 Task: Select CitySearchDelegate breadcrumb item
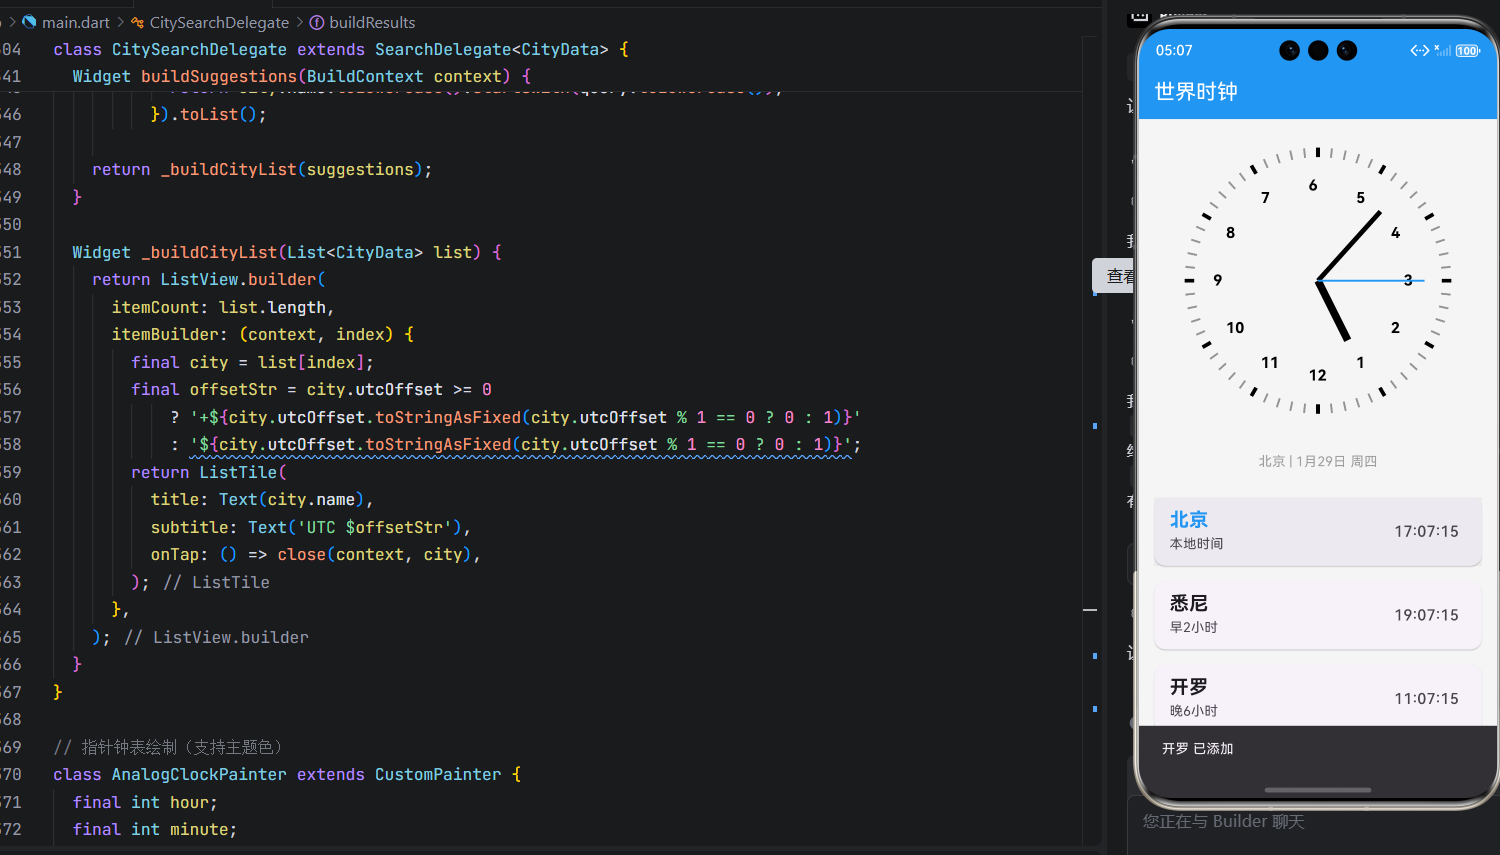coord(219,22)
